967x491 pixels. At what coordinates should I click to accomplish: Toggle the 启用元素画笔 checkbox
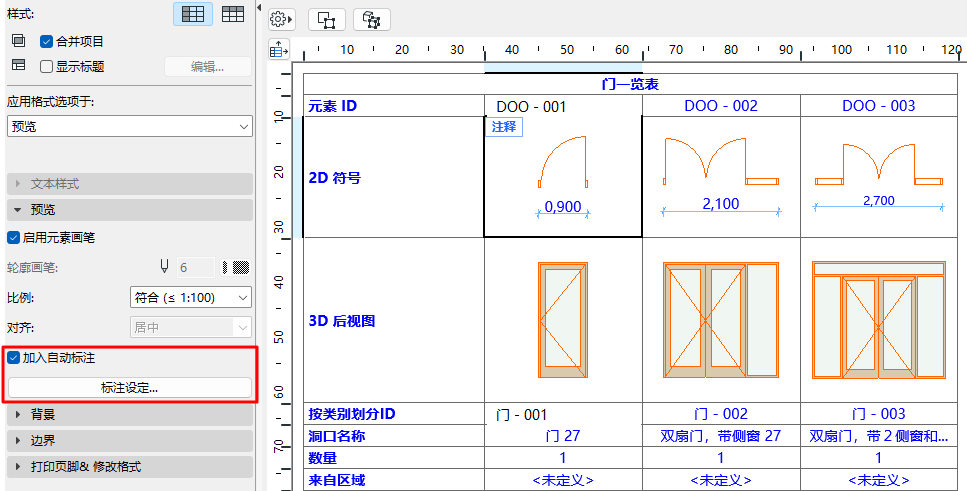13,237
